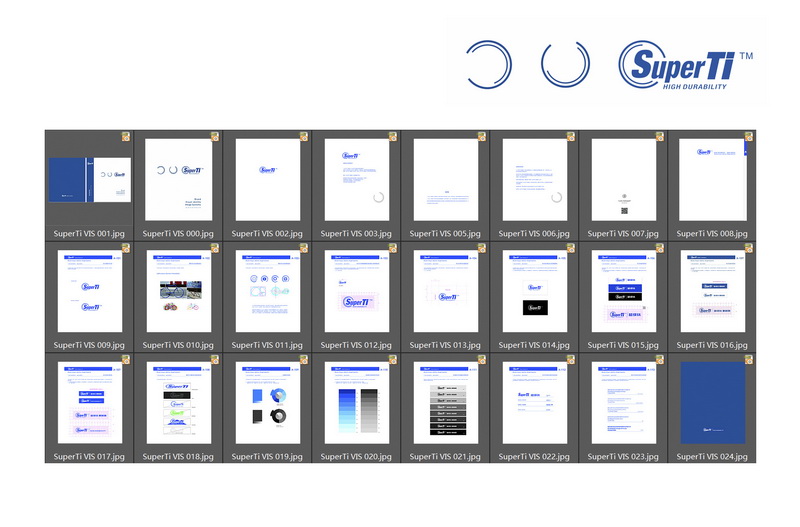Select the SuperTi VIS 022.jpg thumbnail
Screen dimensions: 800x527
click(x=535, y=403)
